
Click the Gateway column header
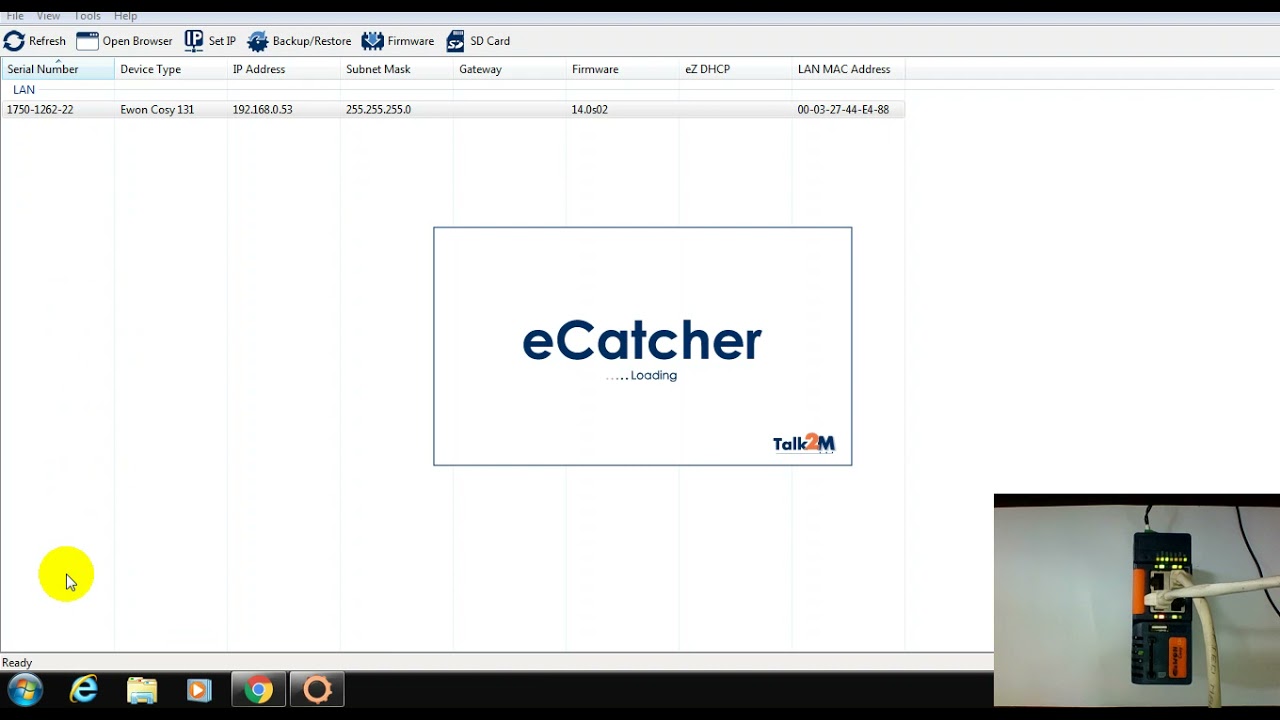click(510, 69)
